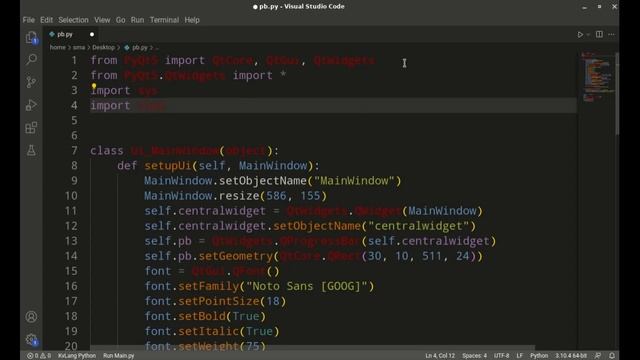Click 'setObjectName' on line 9
Screen dimensions: 640x360
pos(263,181)
